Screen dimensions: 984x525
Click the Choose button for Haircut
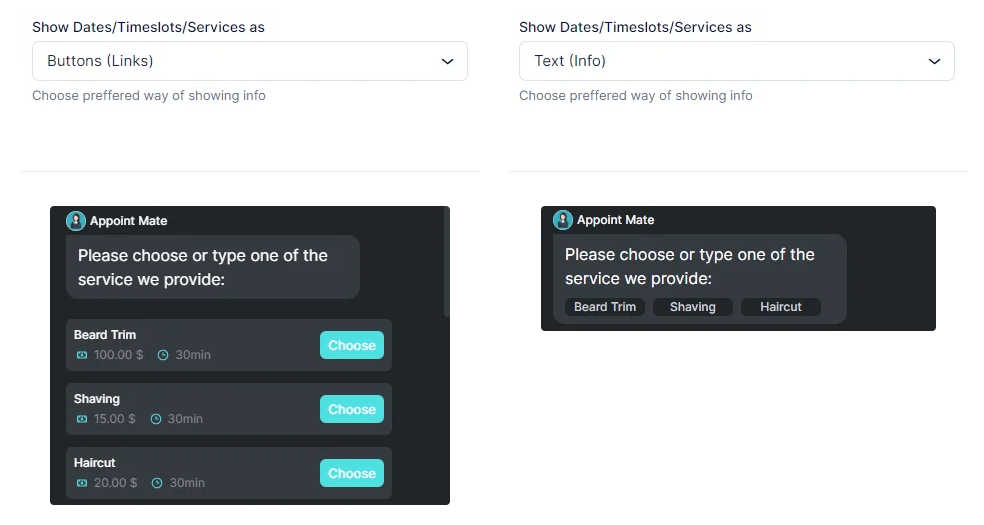pyautogui.click(x=351, y=473)
